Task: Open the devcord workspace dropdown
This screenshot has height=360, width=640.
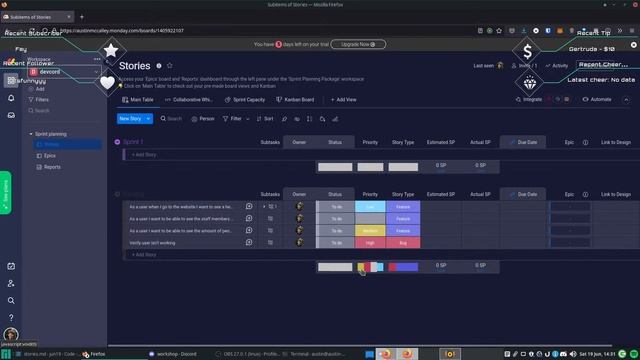Action: point(64,72)
